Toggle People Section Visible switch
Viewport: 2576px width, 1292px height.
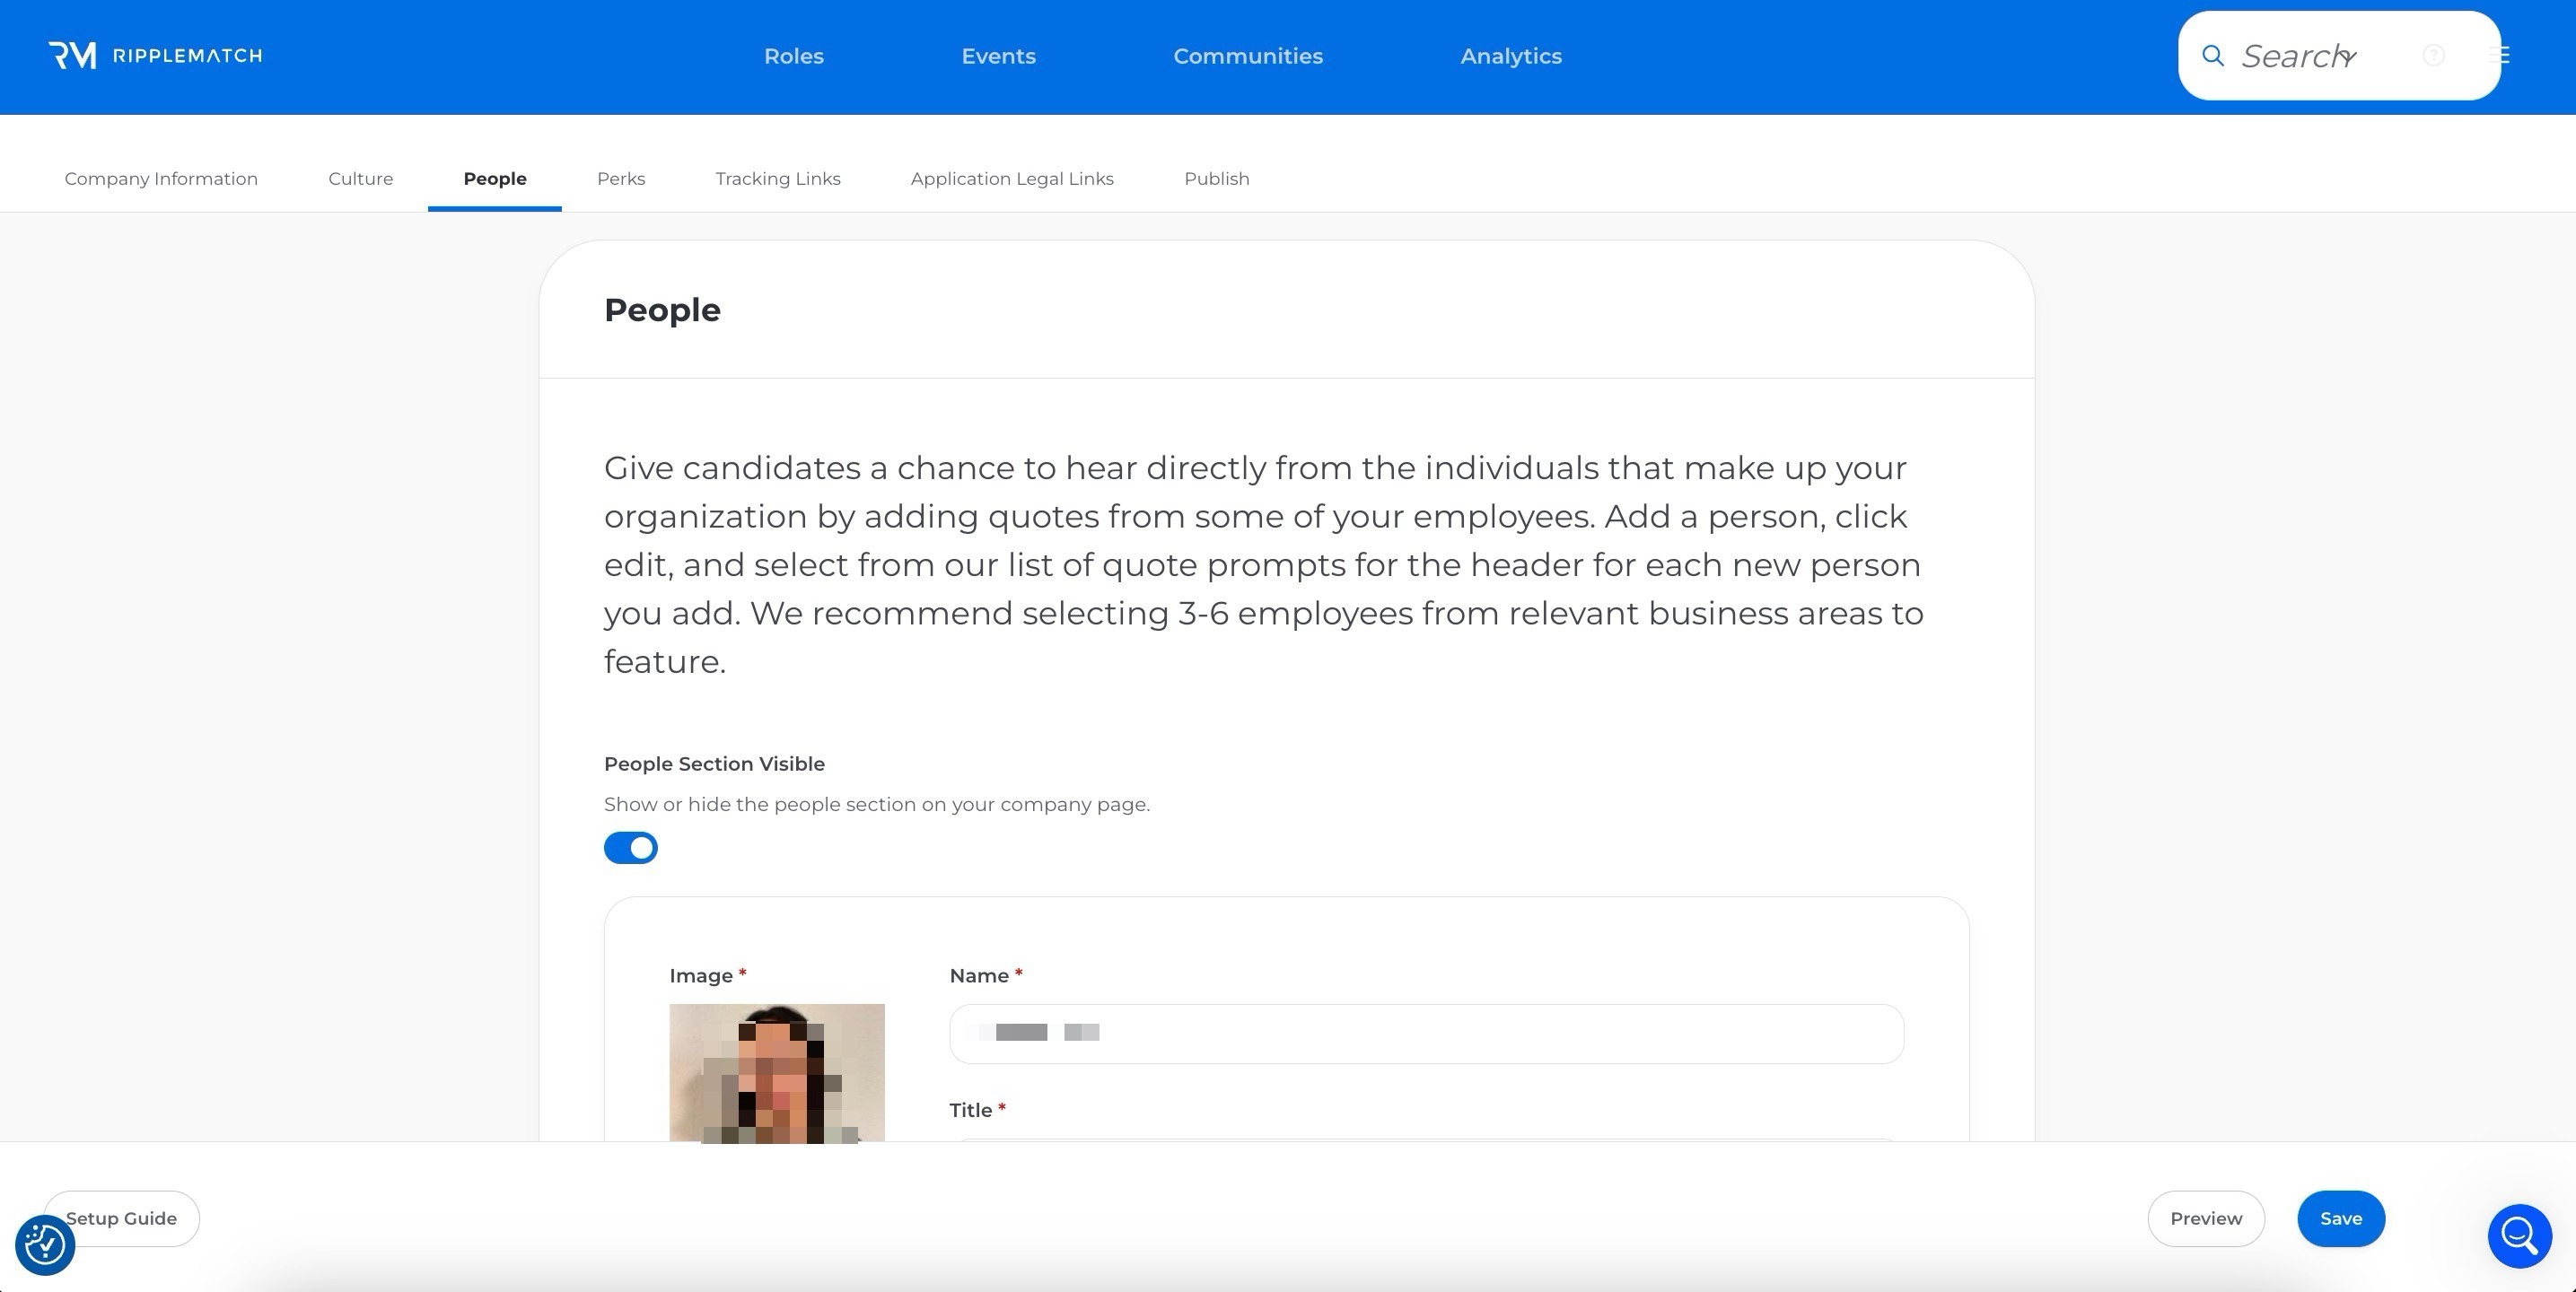click(x=631, y=848)
